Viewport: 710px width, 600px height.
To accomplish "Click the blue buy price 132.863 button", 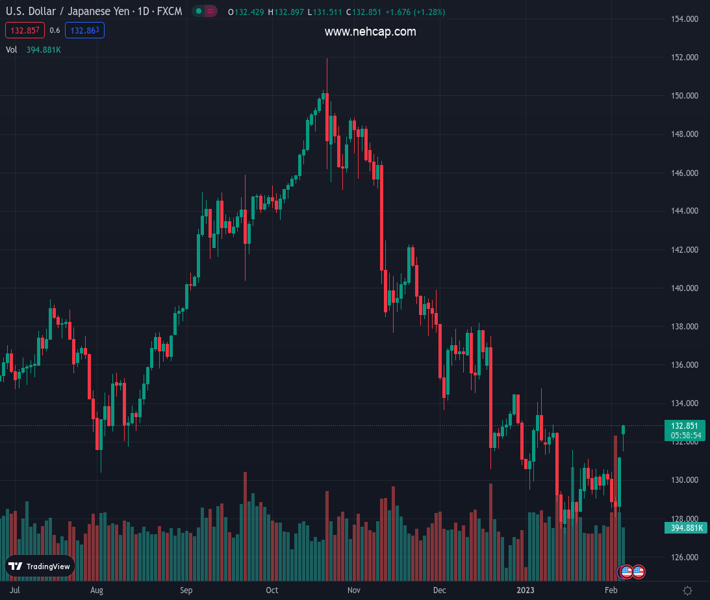I will (x=85, y=31).
